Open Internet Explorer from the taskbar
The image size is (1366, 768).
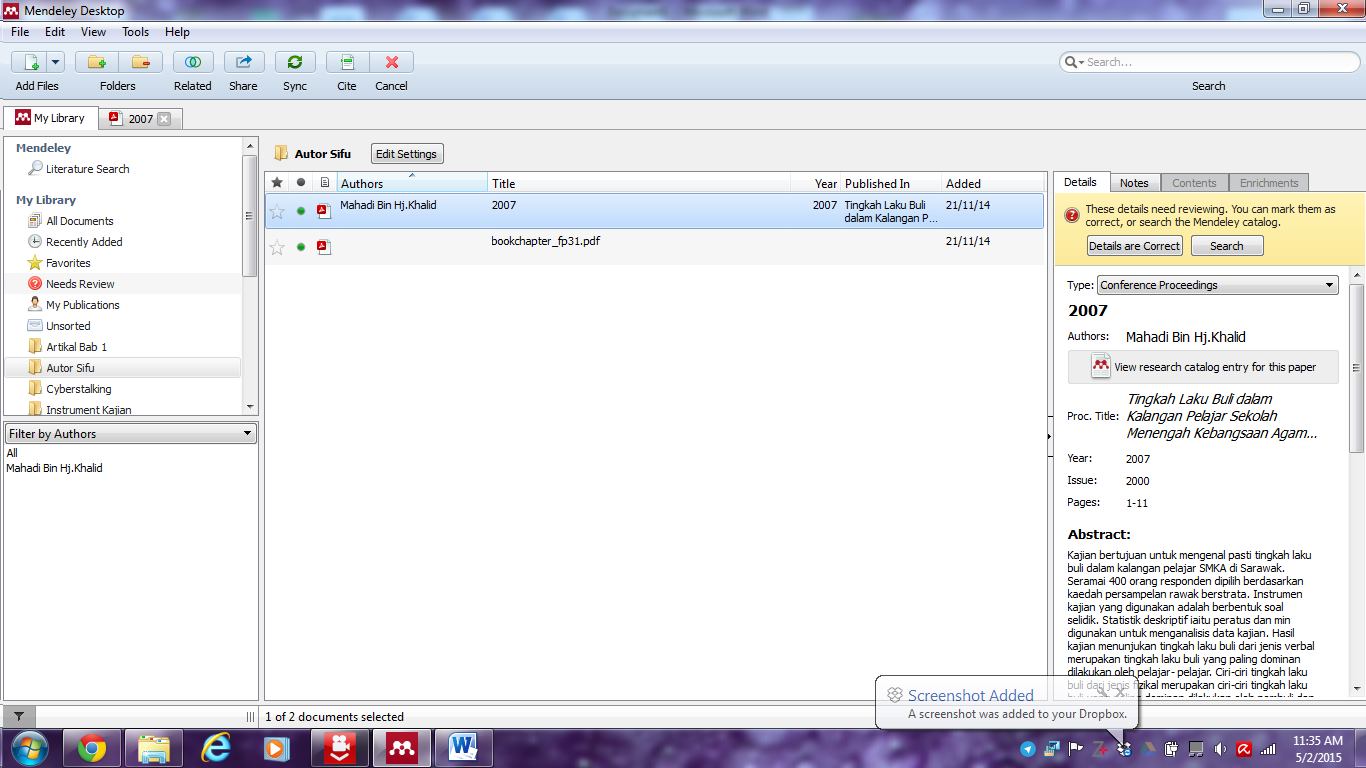(216, 747)
